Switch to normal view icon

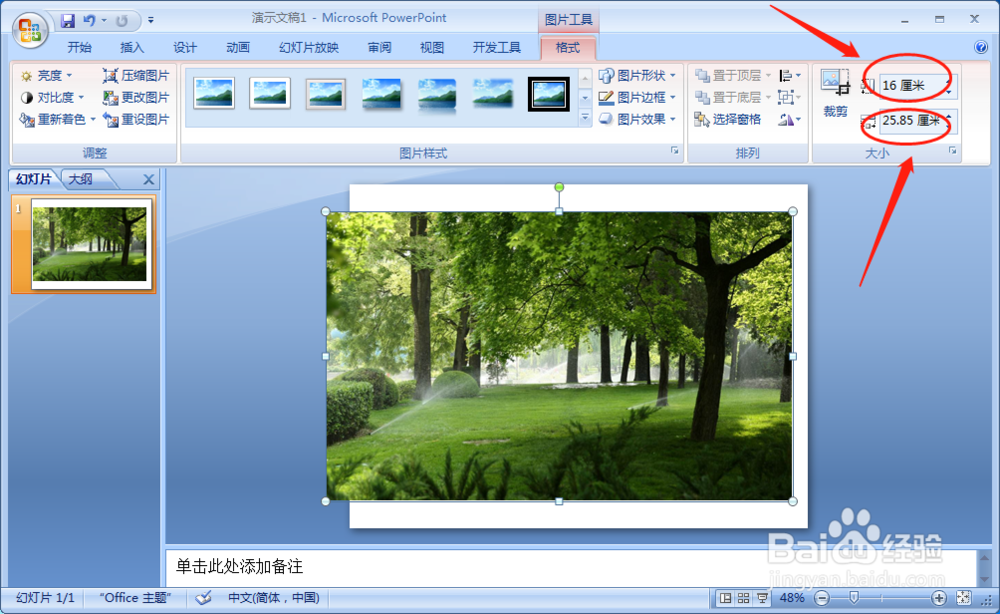click(x=725, y=598)
